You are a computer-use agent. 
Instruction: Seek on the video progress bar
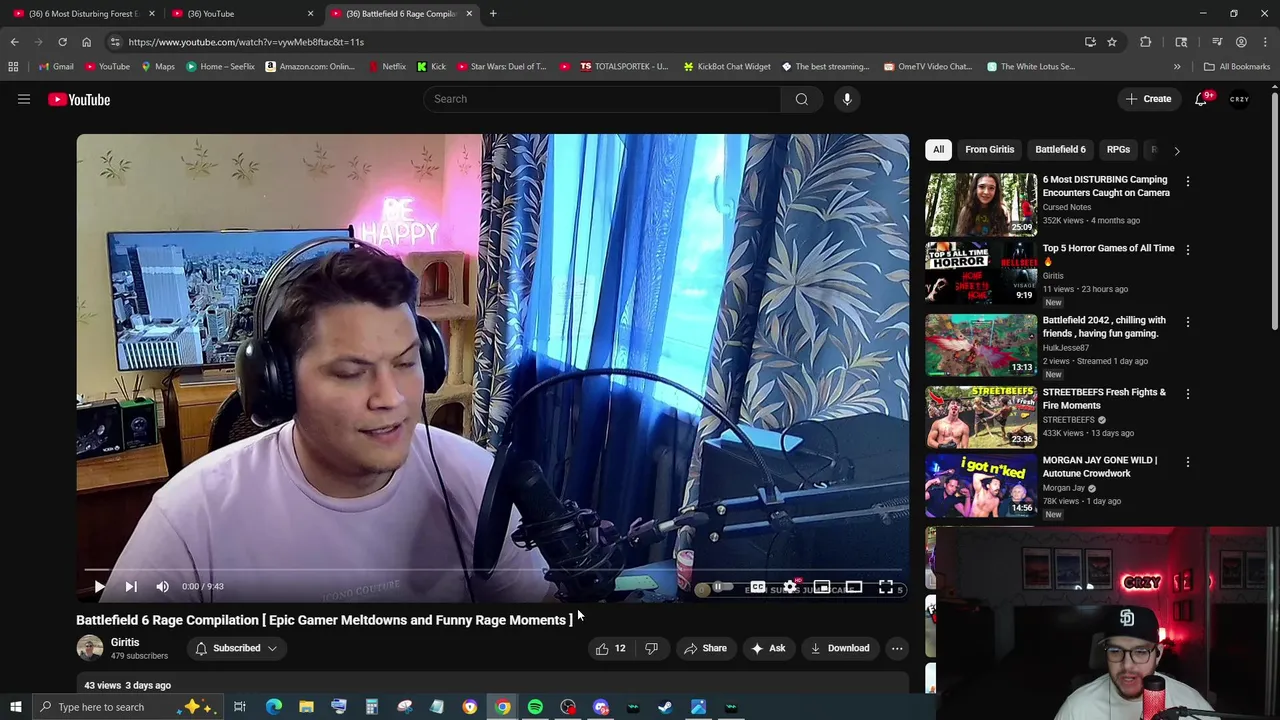(x=493, y=570)
